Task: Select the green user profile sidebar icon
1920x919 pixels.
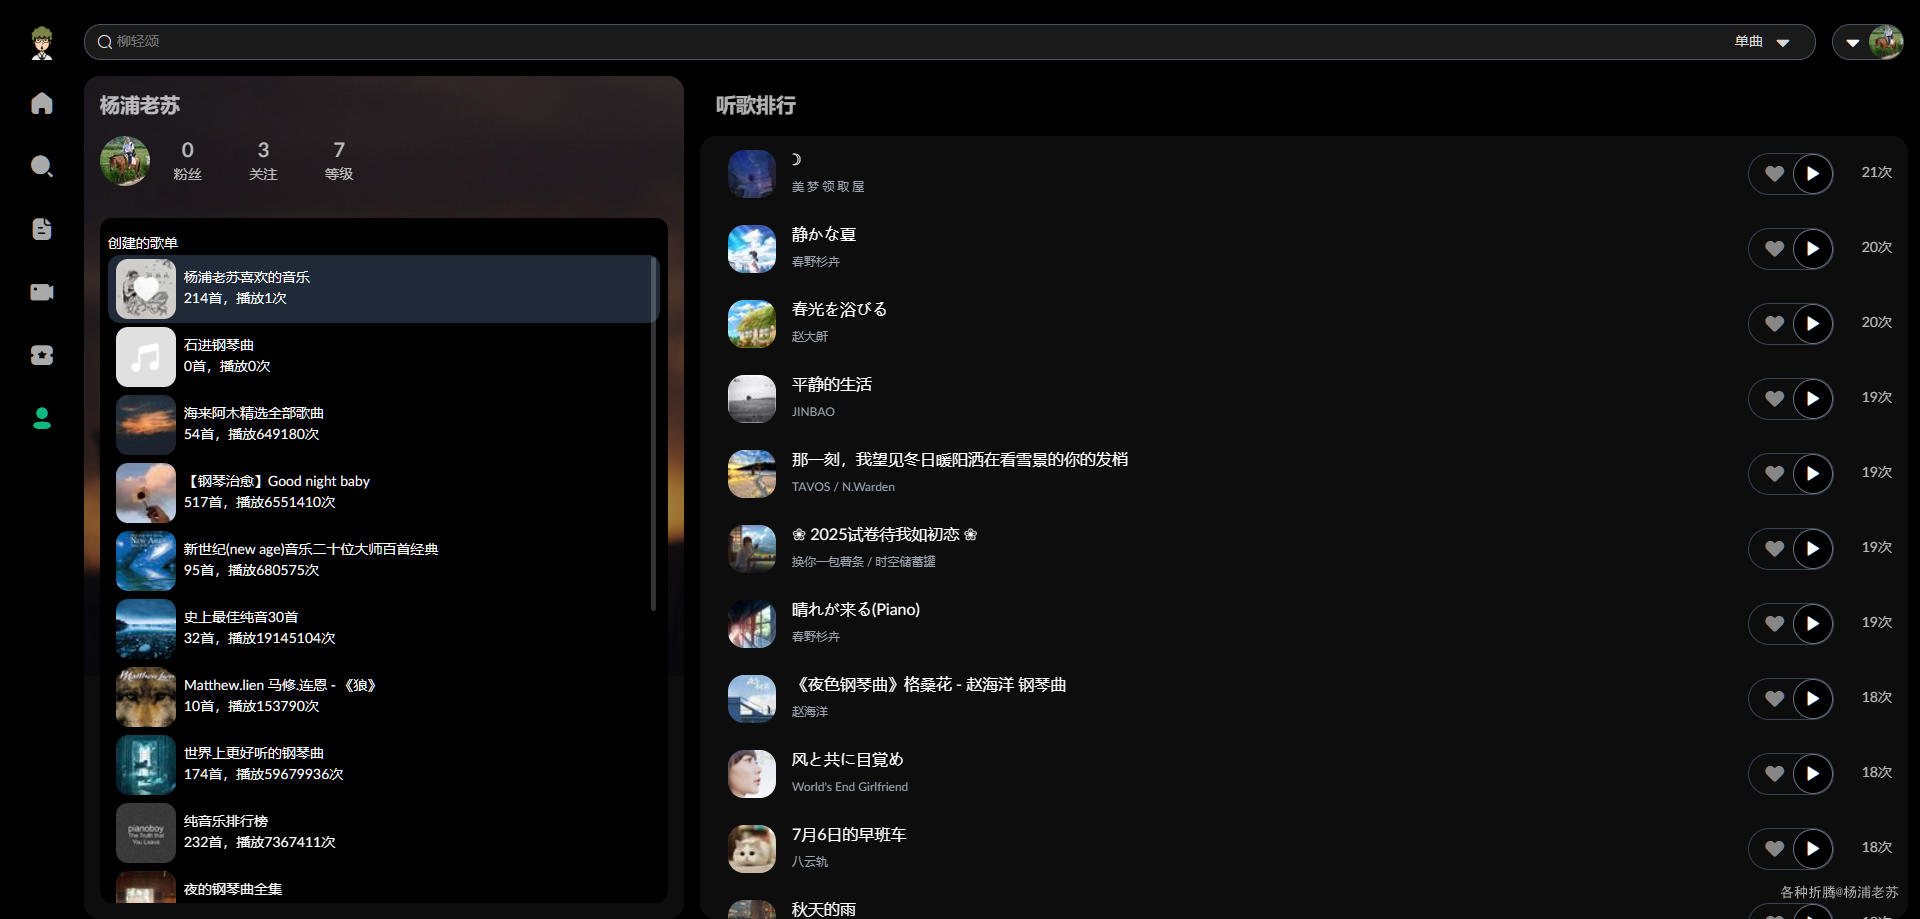Action: 42,418
